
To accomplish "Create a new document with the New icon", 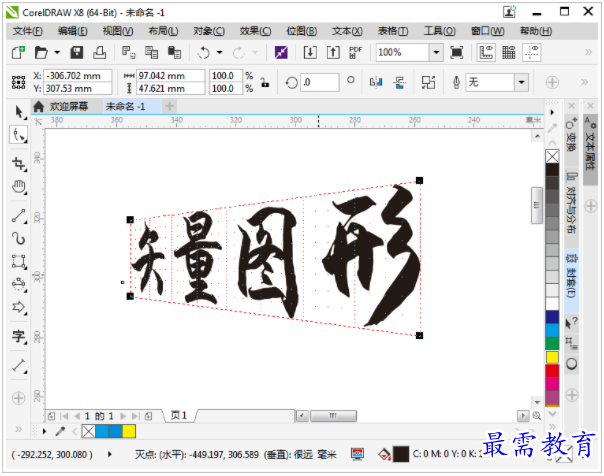I will pos(18,52).
